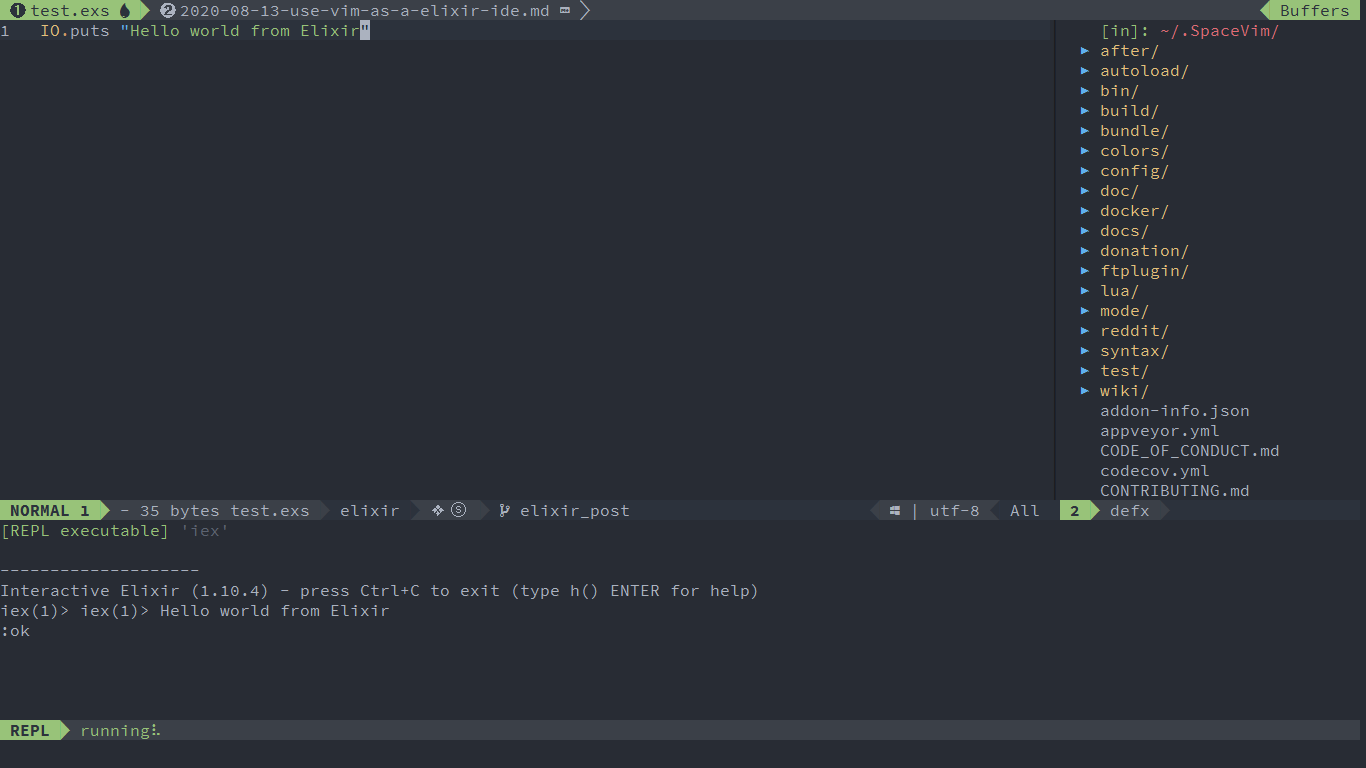The height and width of the screenshot is (768, 1366).
Task: Open the 2020-08-13-use-vim-as-a-elixir-ide.md tab
Action: coord(365,11)
